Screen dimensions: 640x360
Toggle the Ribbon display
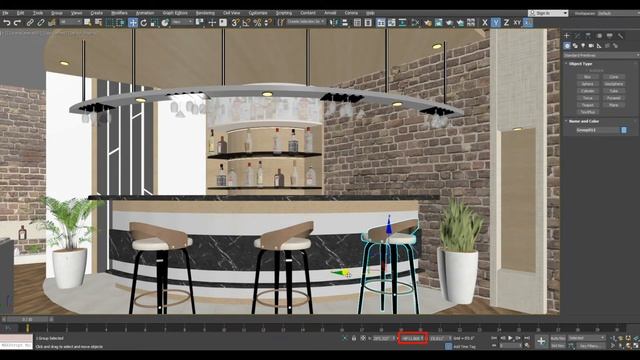point(380,23)
